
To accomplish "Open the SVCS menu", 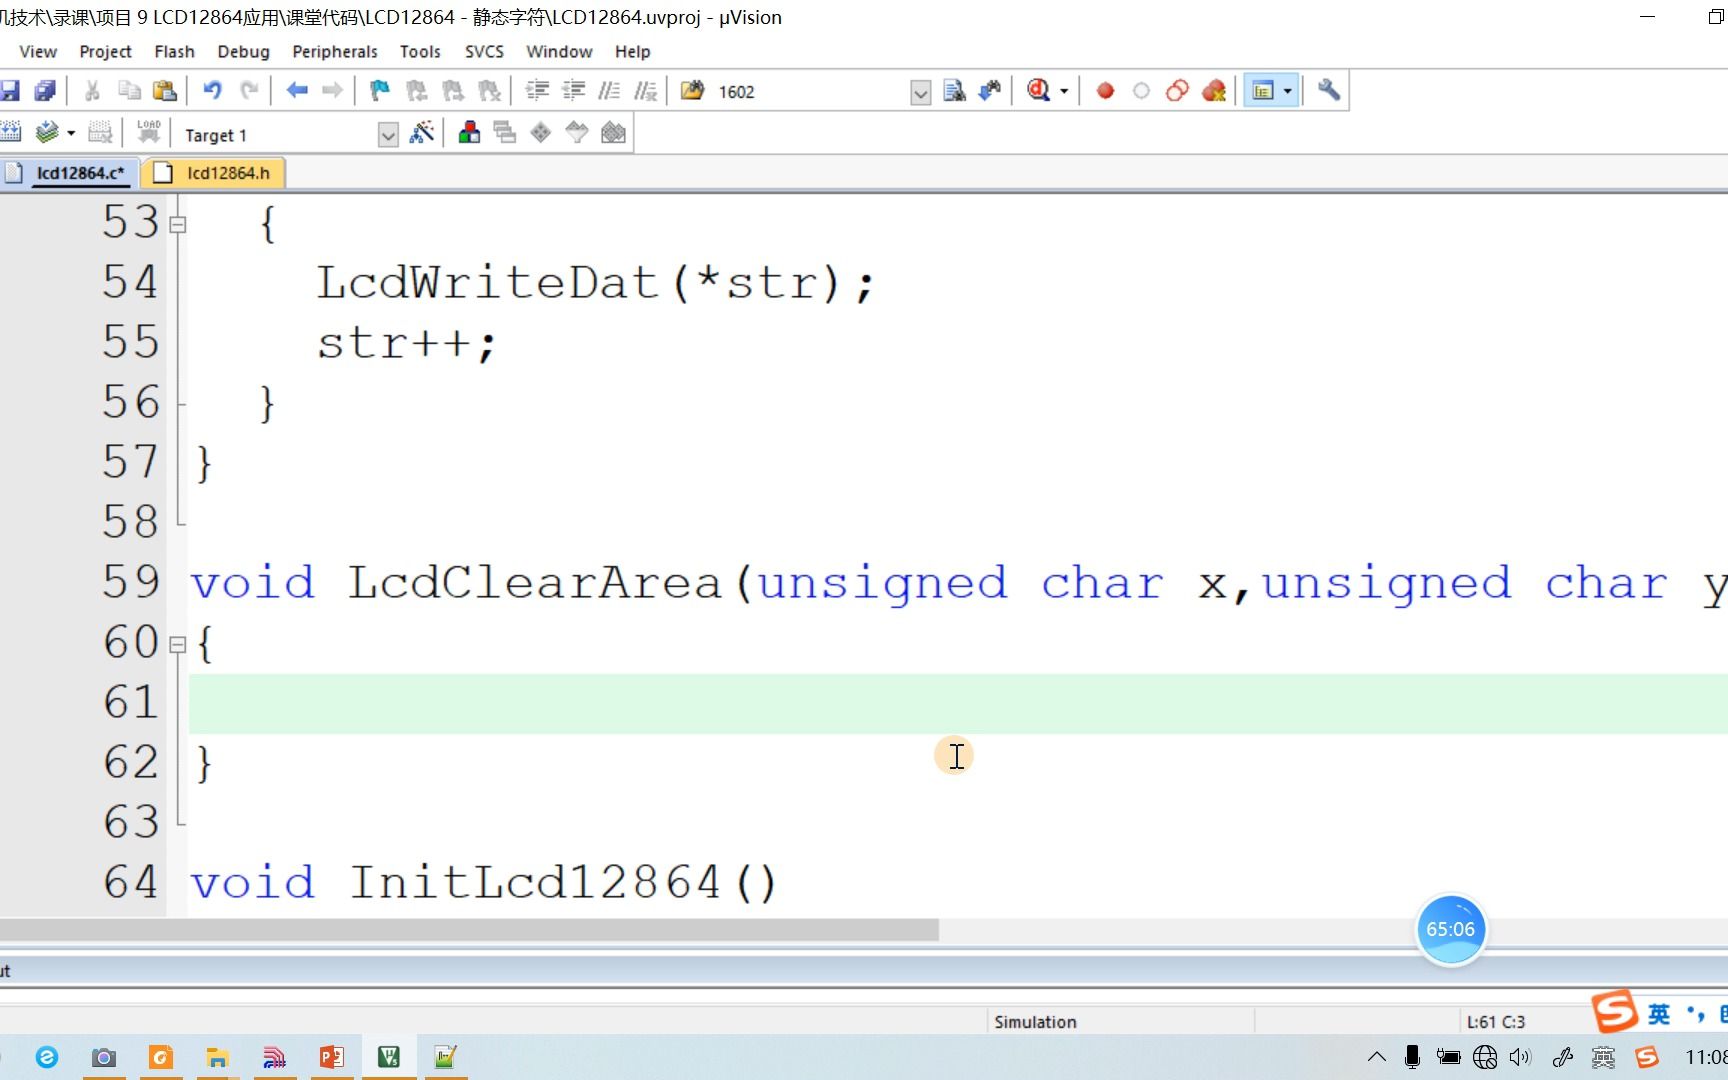I will point(484,51).
